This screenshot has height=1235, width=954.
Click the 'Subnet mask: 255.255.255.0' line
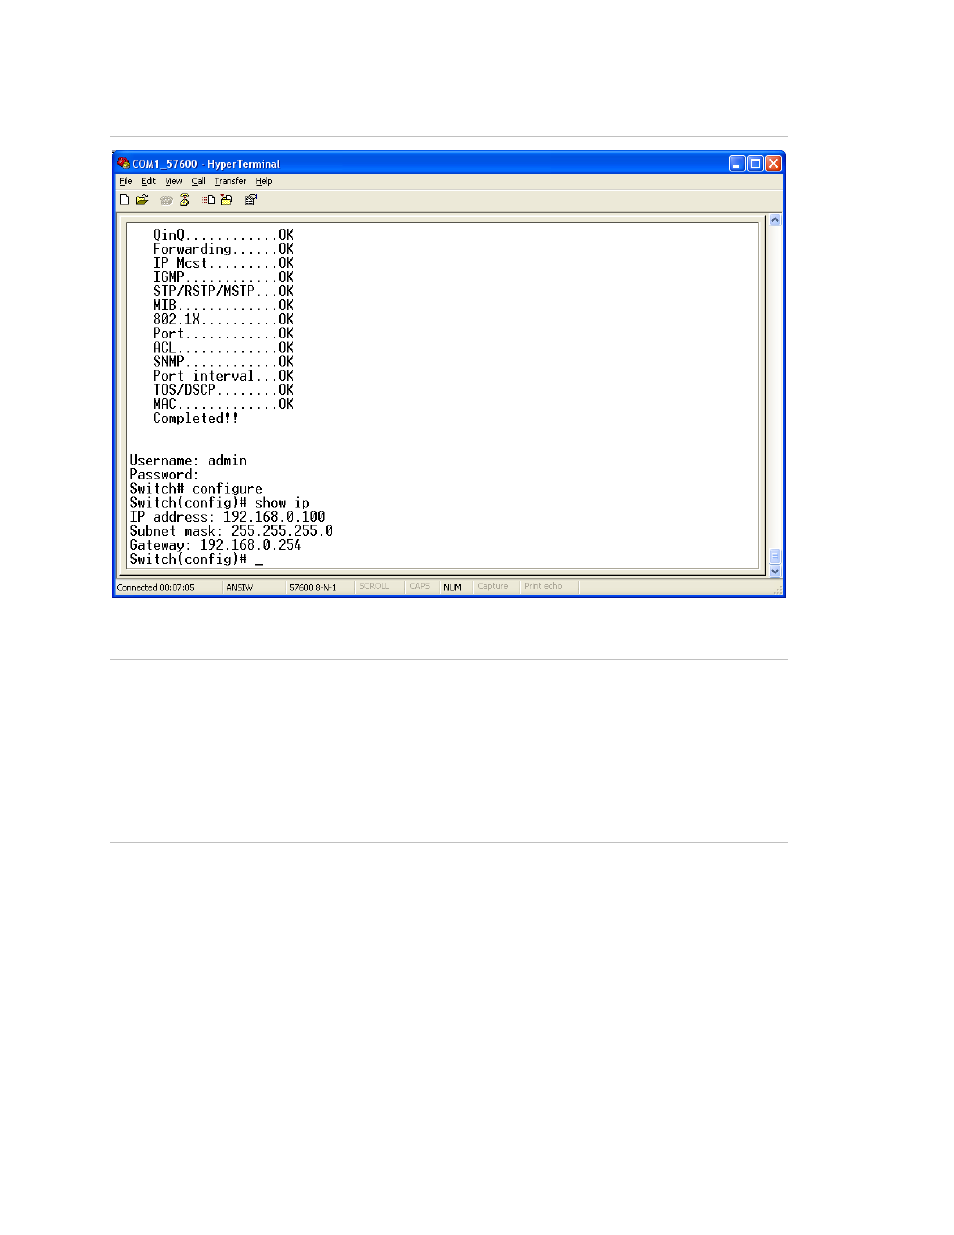(x=231, y=531)
